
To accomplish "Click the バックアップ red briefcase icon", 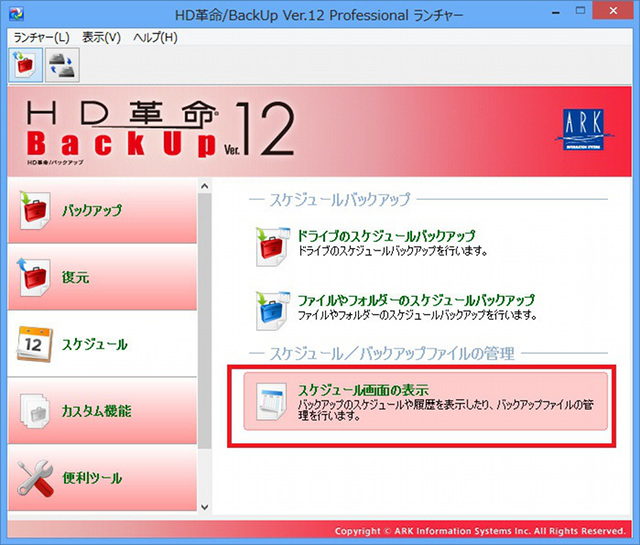I will pos(34,210).
